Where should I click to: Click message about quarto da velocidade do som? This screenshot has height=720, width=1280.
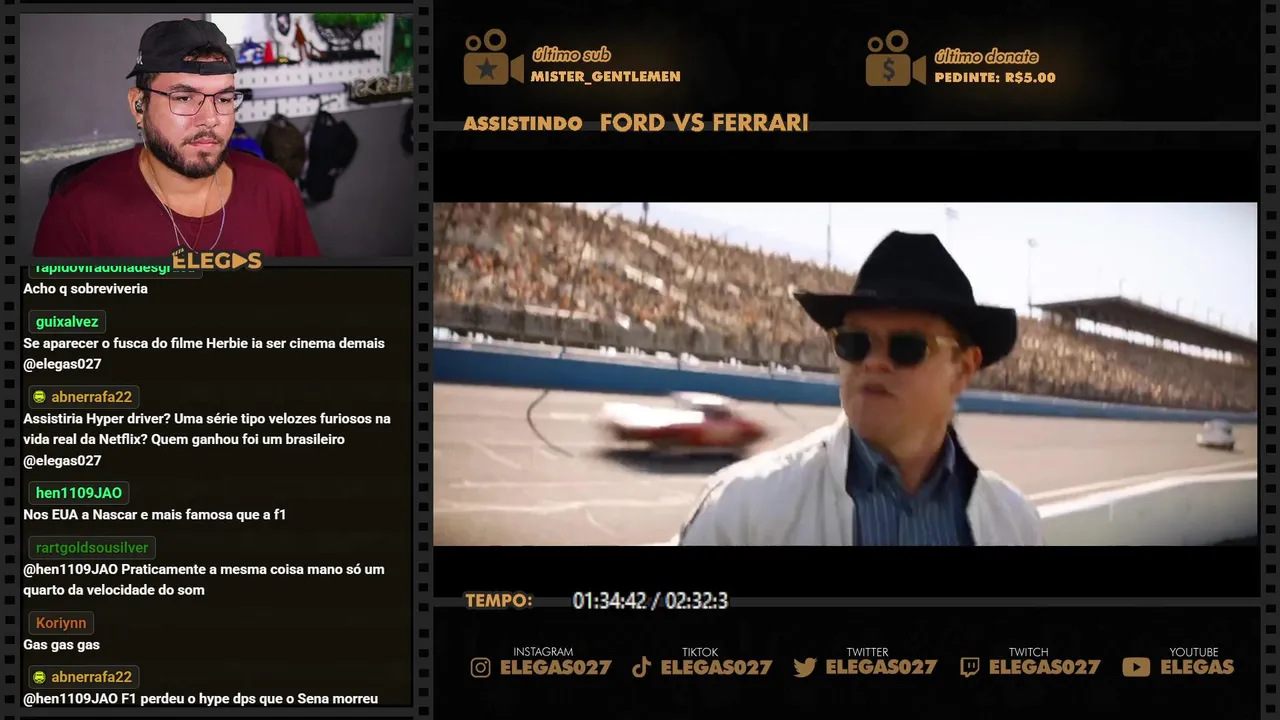[x=204, y=580]
